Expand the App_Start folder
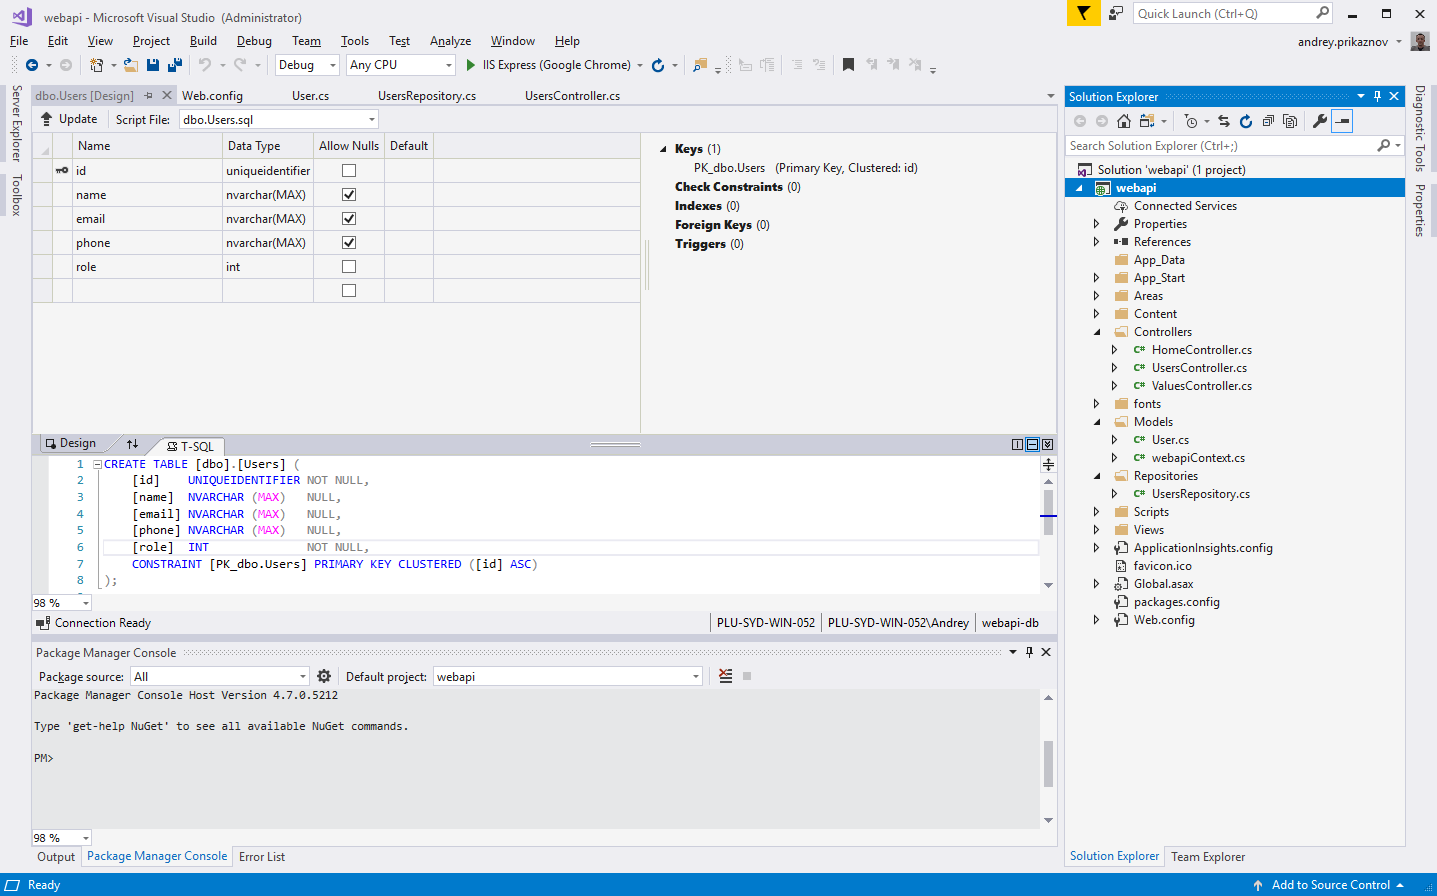This screenshot has height=896, width=1437. pos(1097,278)
